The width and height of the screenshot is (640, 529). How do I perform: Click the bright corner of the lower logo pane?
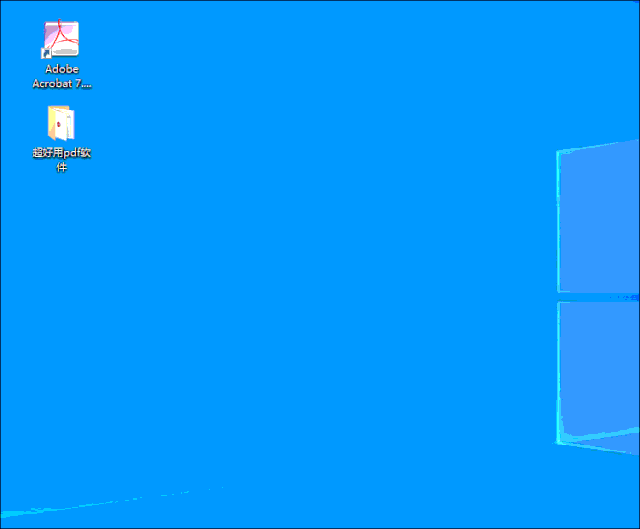pos(561,440)
